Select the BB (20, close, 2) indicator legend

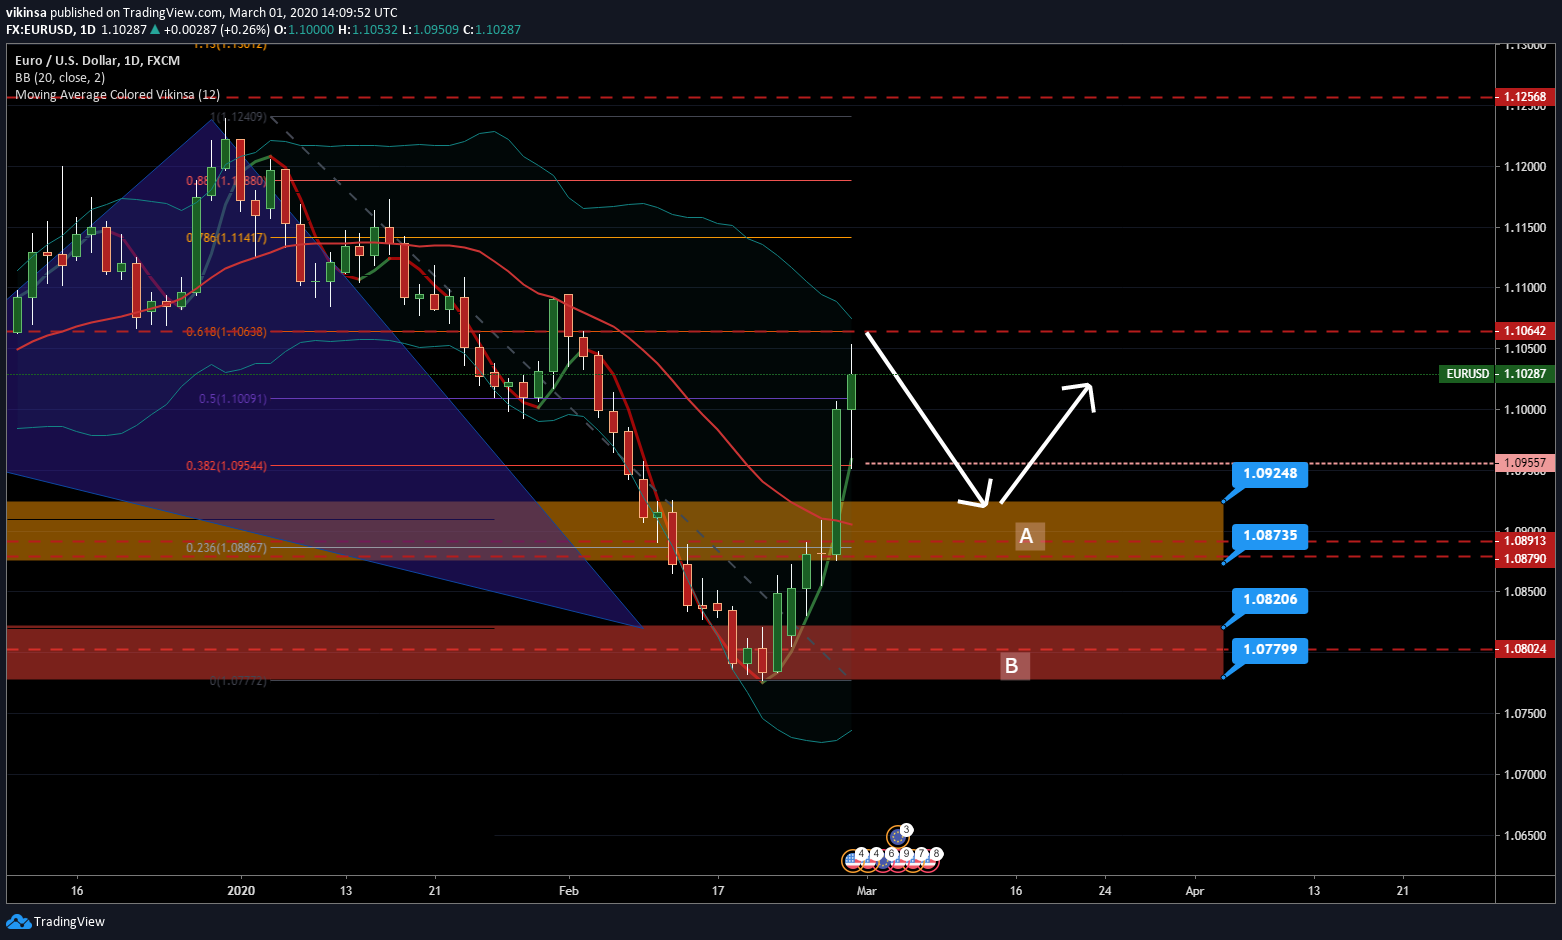[60, 78]
